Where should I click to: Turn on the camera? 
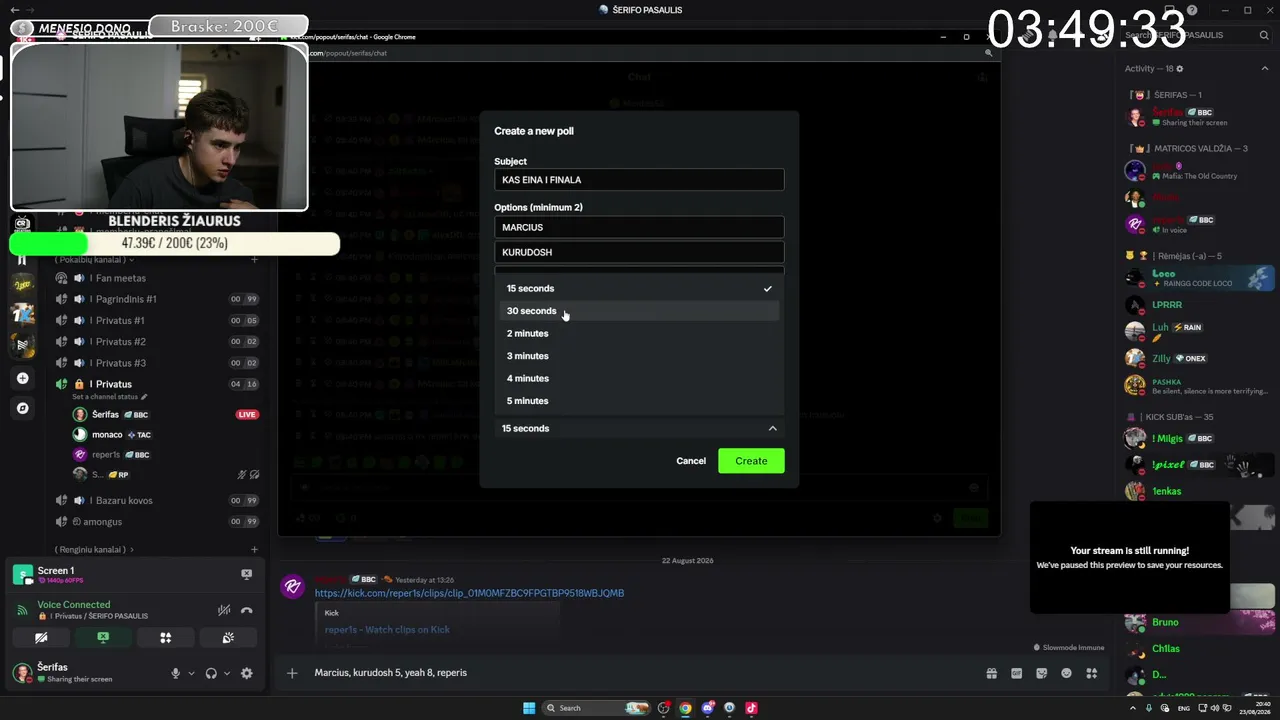point(41,637)
